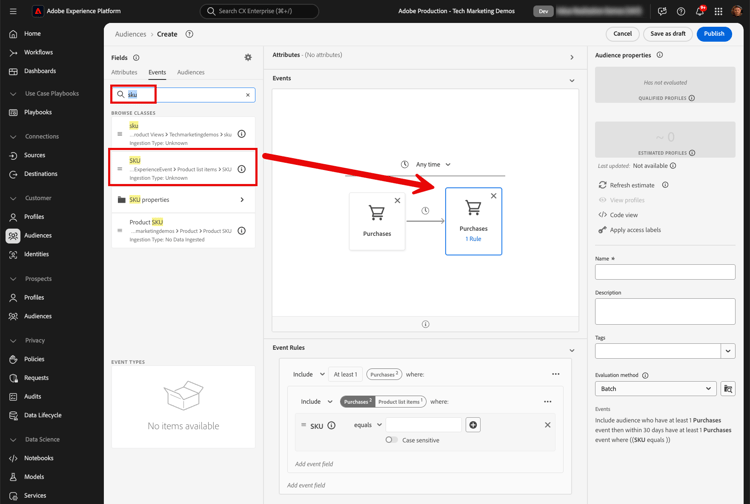Clear the sku search text
The width and height of the screenshot is (750, 504).
[248, 95]
